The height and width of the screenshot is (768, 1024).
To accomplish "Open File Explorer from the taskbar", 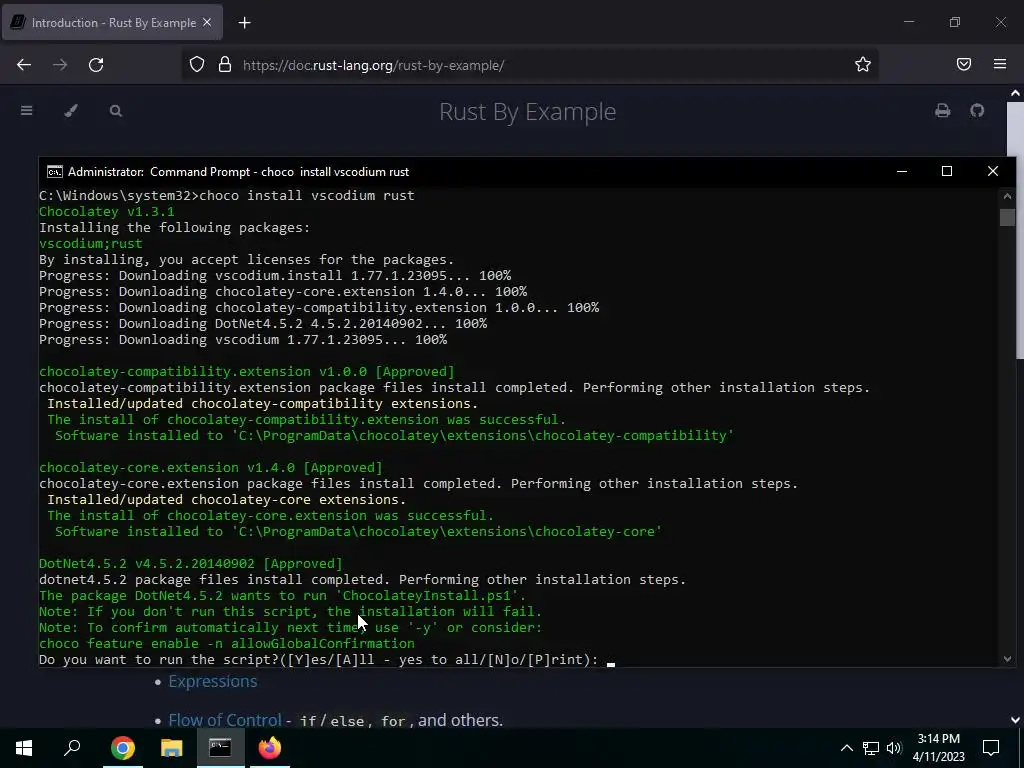I will tap(172, 748).
